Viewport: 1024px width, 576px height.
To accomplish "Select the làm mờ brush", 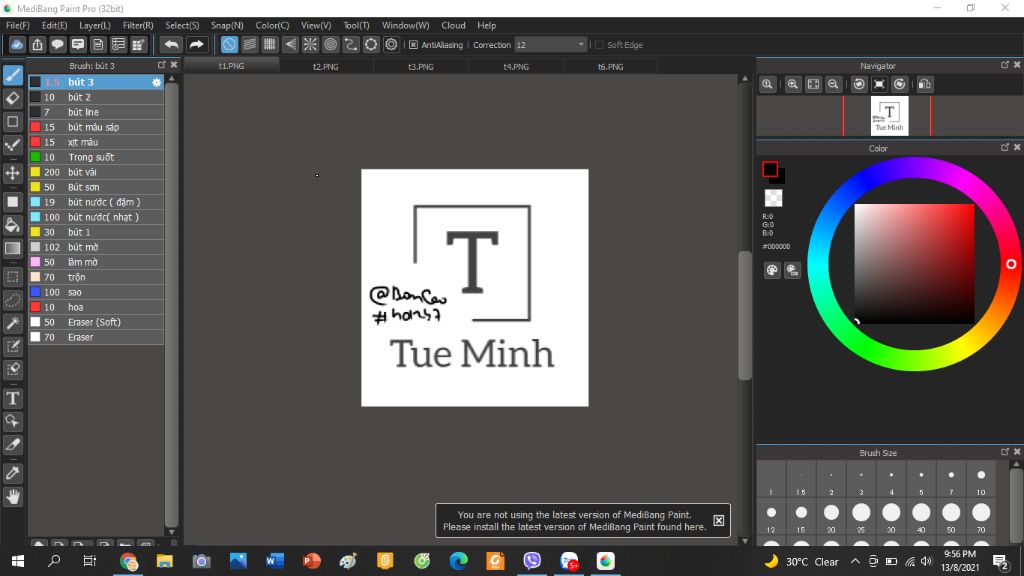I will [95, 263].
